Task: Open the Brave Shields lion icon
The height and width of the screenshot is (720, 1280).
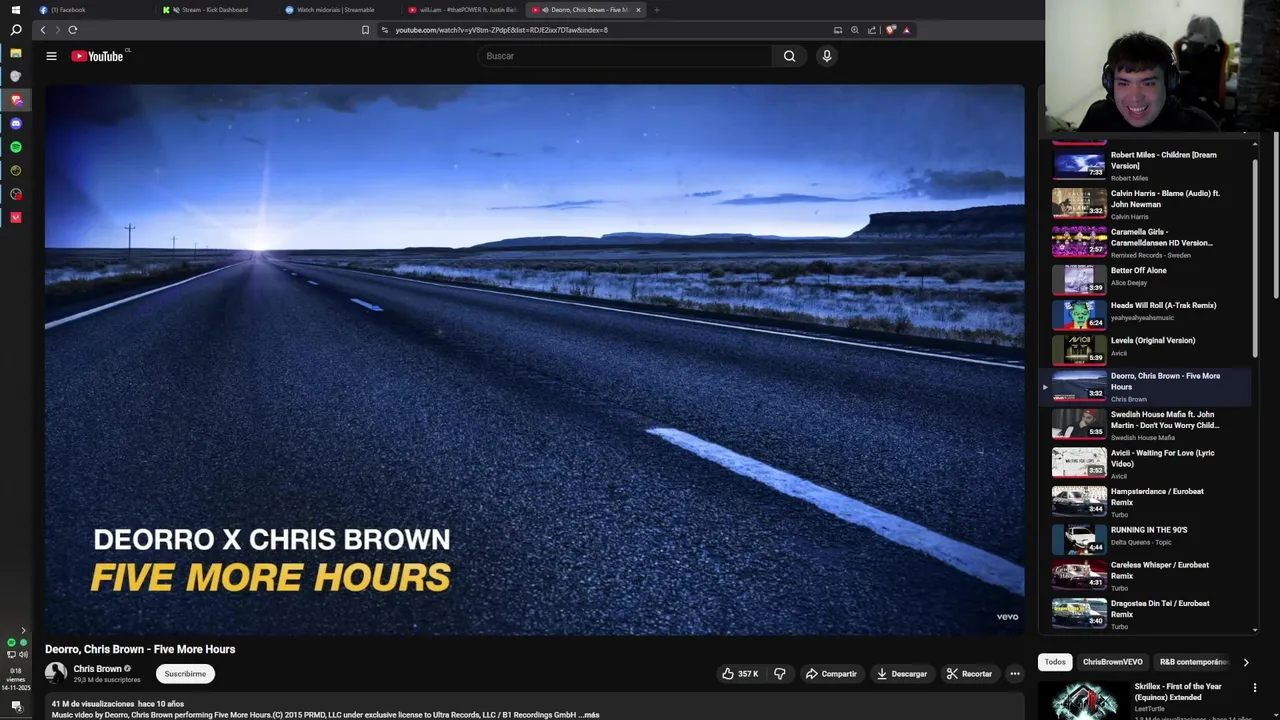Action: tap(890, 30)
